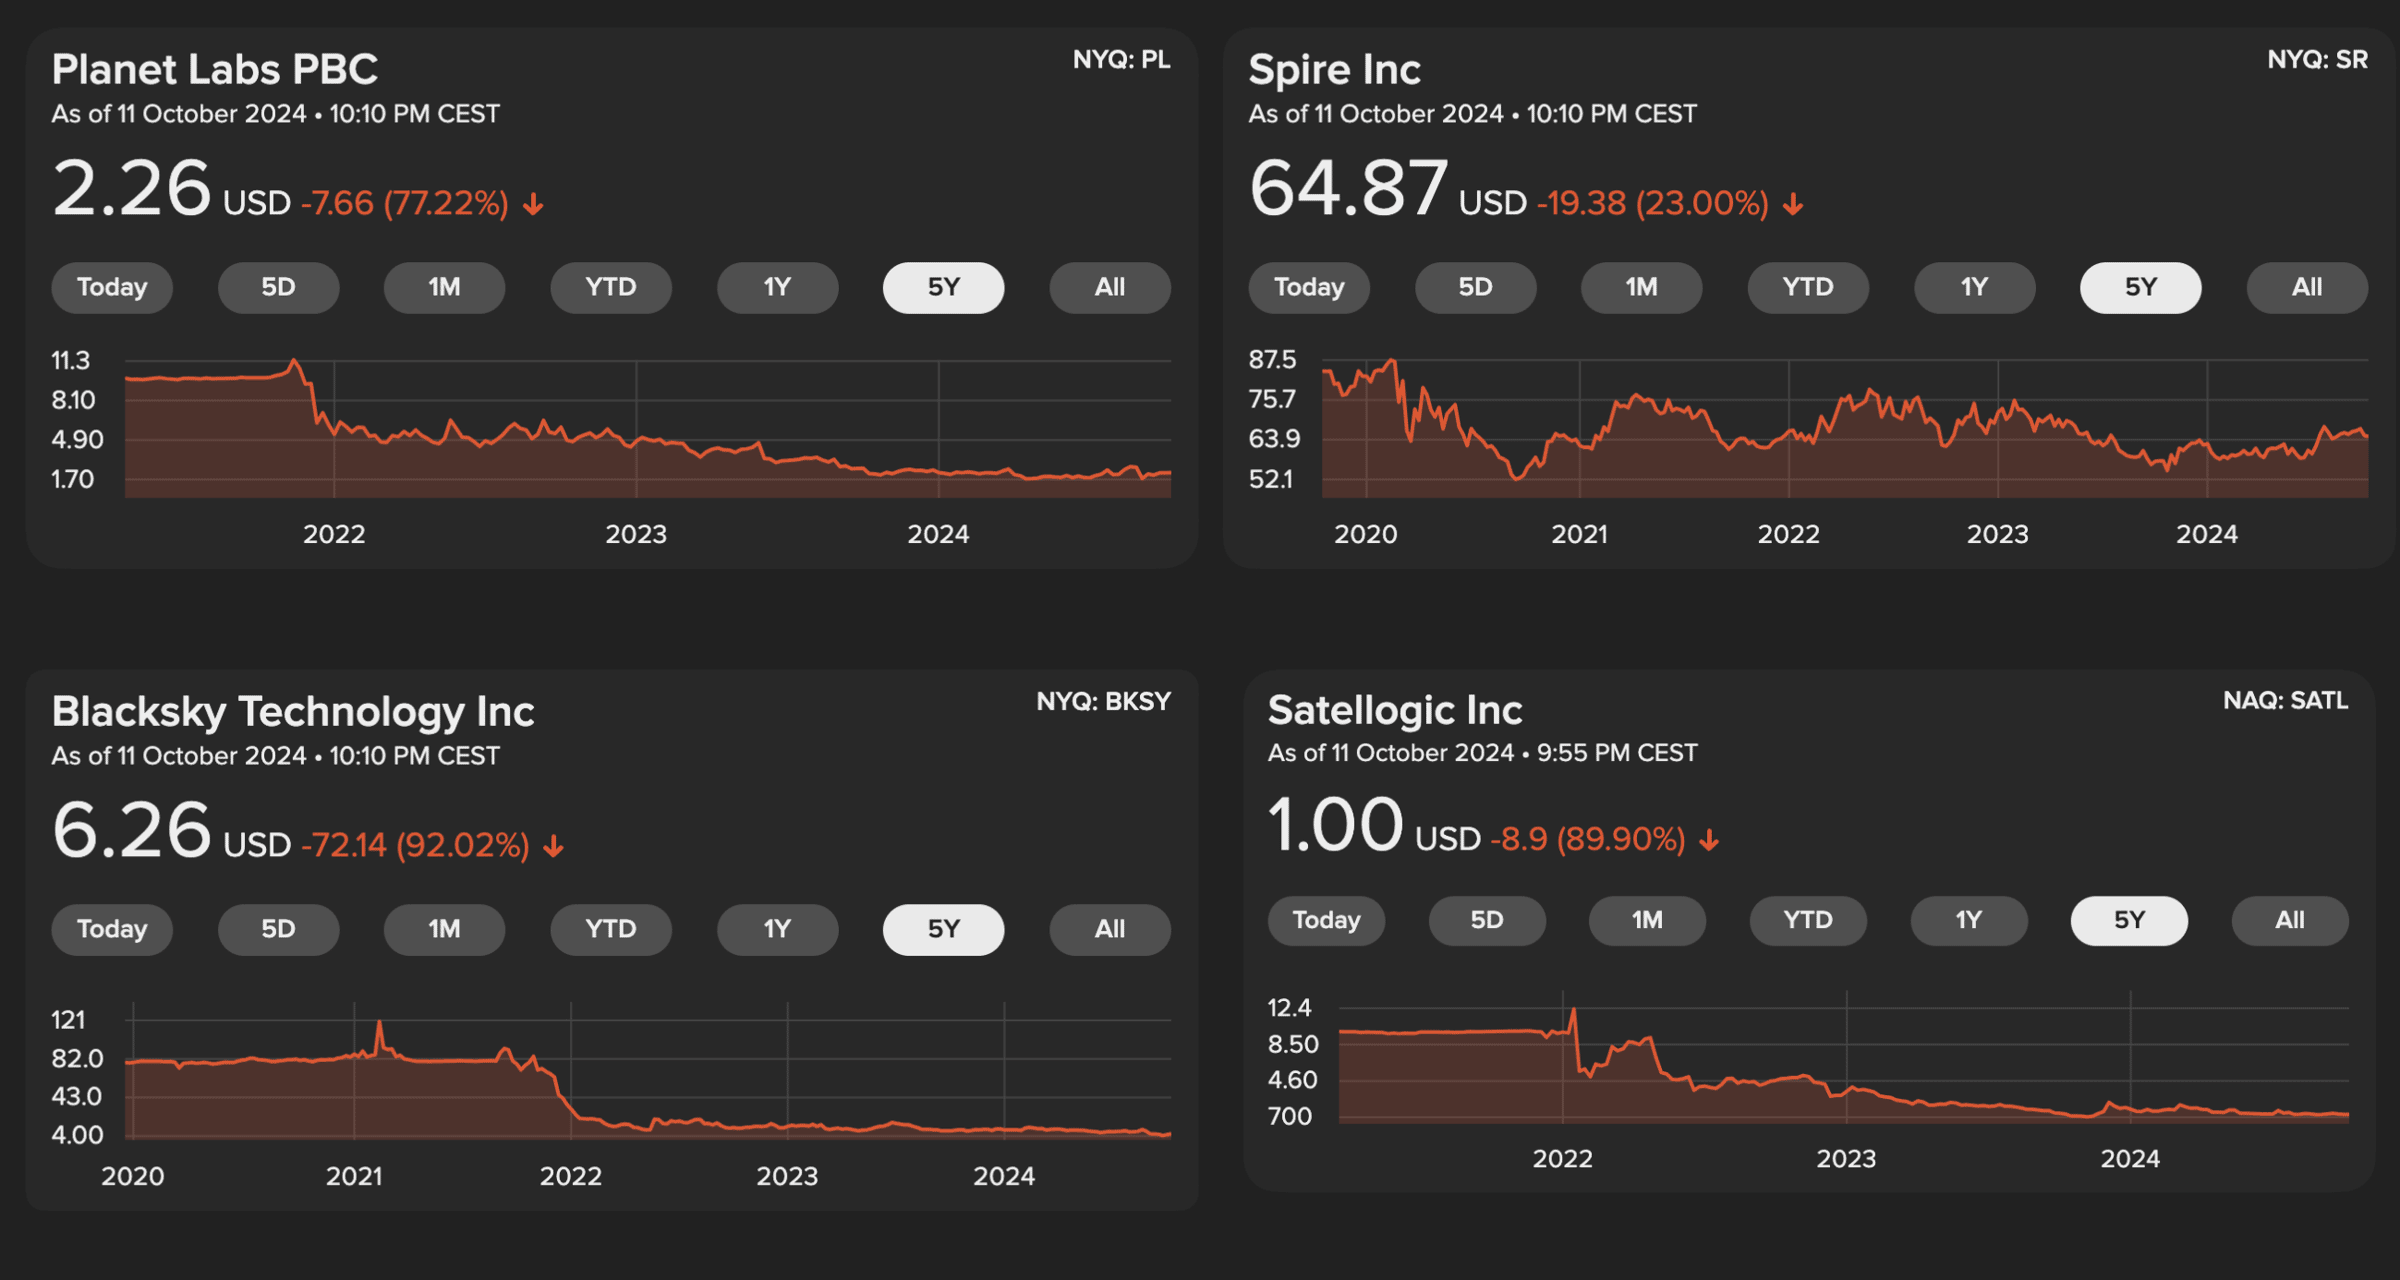This screenshot has width=2400, height=1280.
Task: Switch Satellogic chart to YTD
Action: [x=1808, y=921]
